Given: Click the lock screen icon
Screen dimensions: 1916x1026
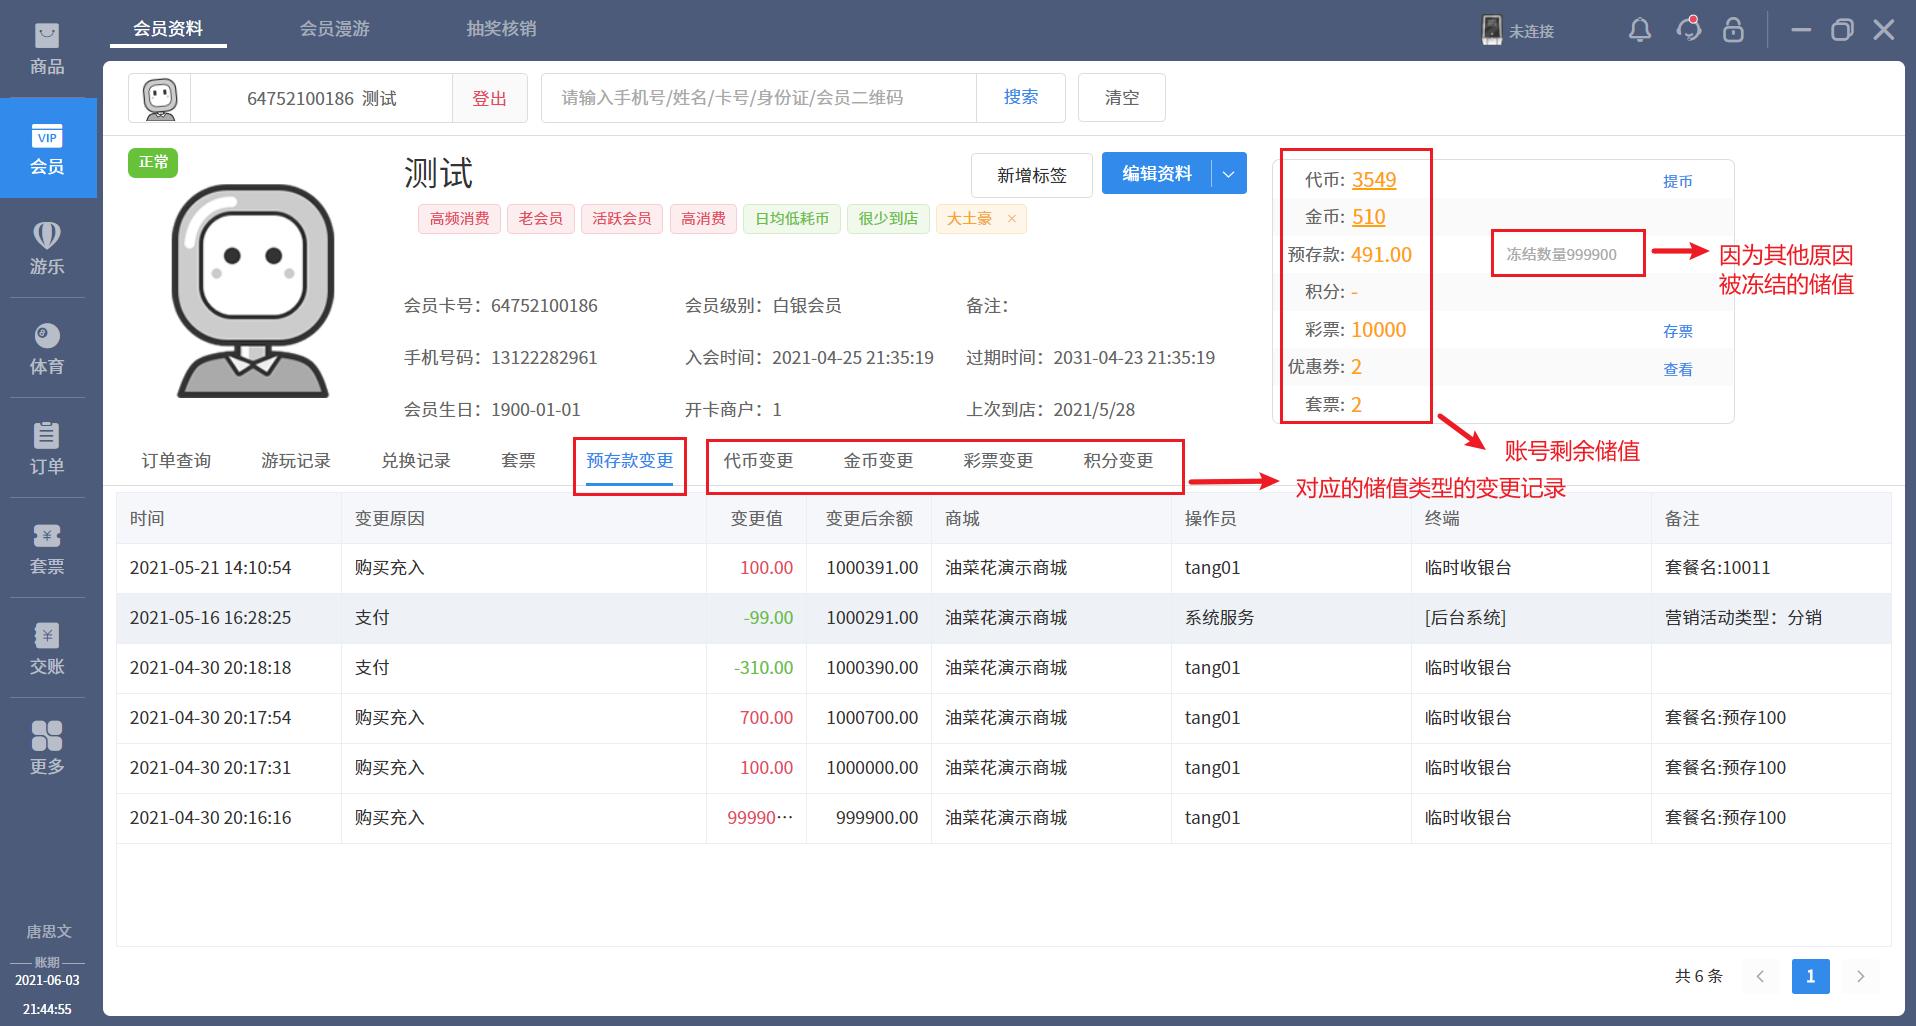Looking at the screenshot, I should (x=1733, y=30).
